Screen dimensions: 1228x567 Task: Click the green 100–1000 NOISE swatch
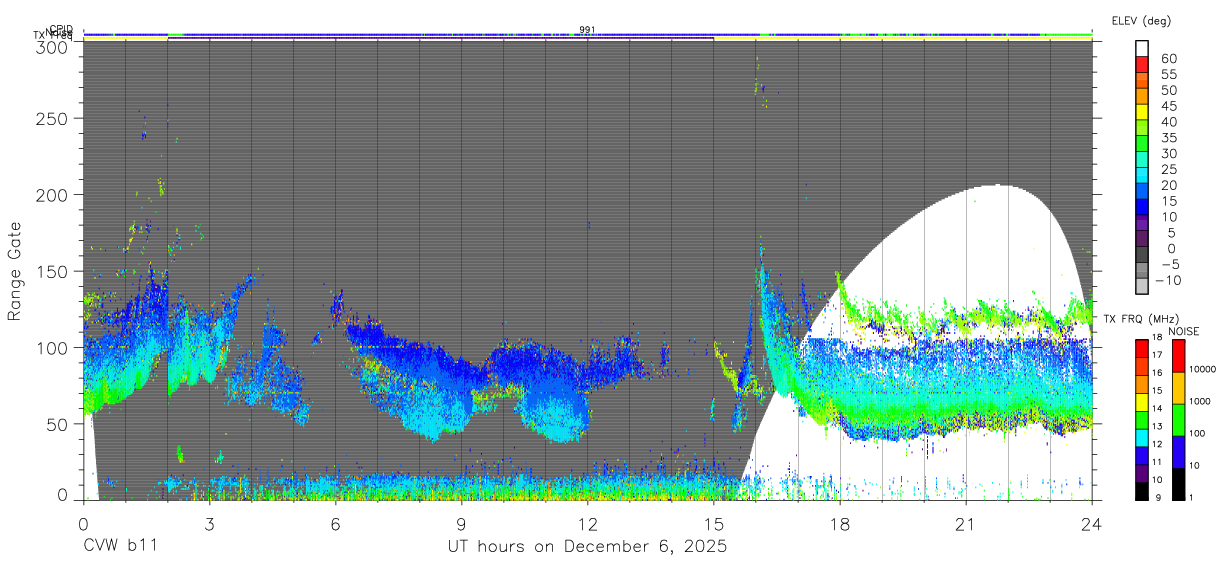point(1180,418)
